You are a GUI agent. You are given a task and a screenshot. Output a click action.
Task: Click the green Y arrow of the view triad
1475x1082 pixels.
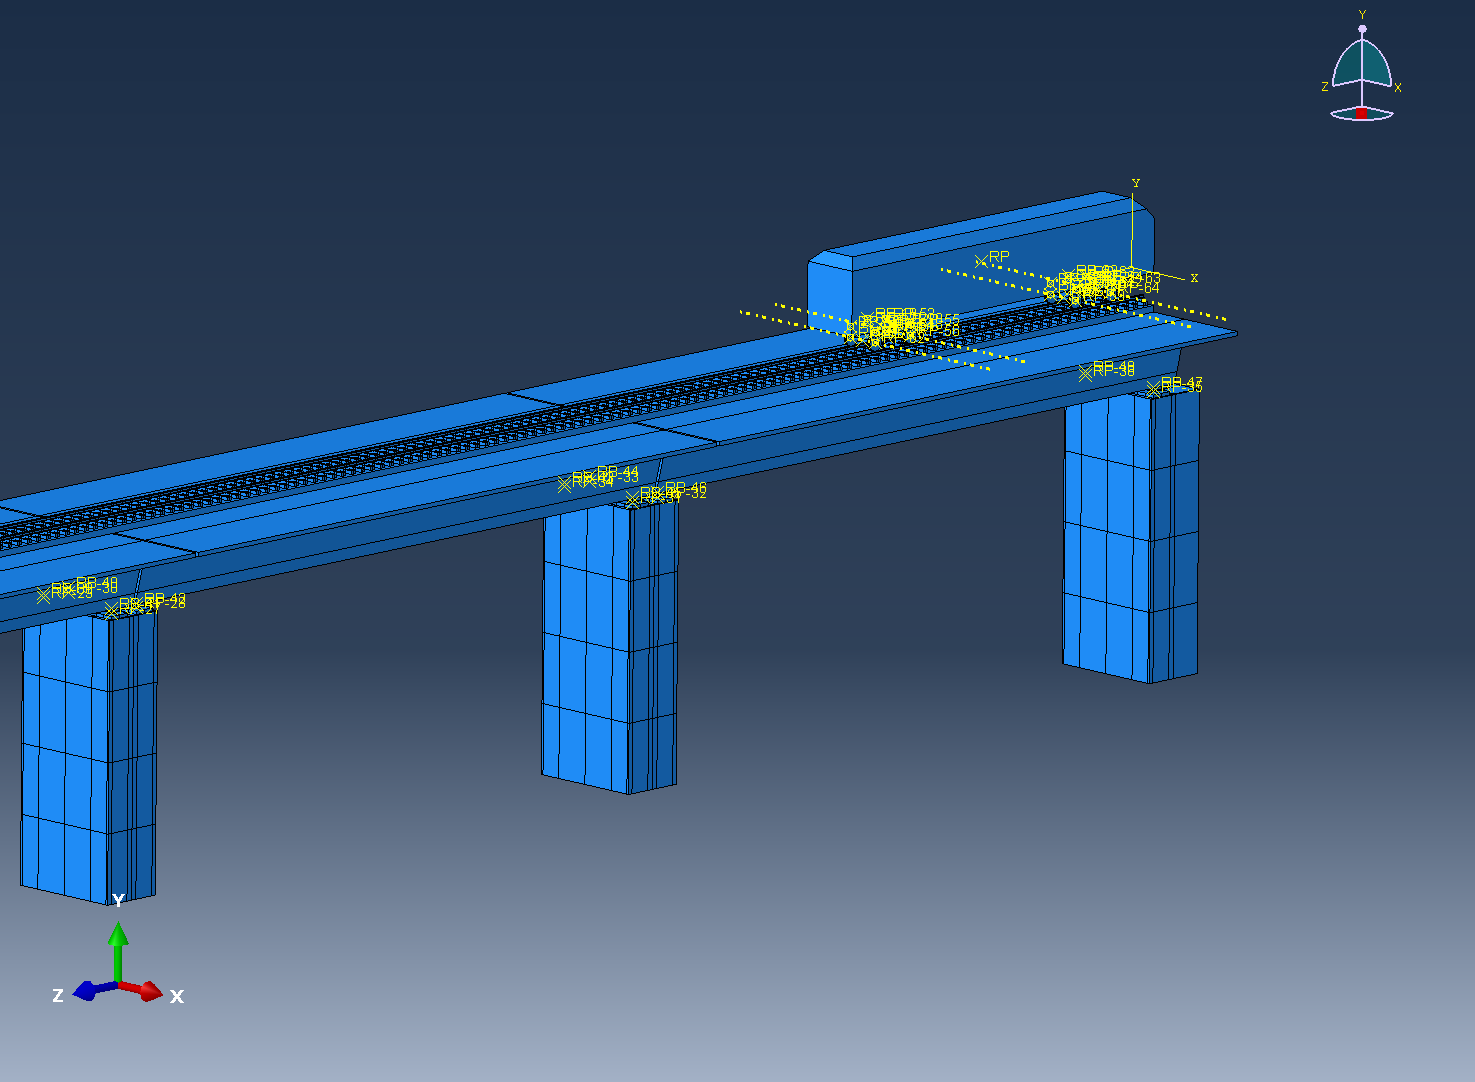tap(118, 940)
